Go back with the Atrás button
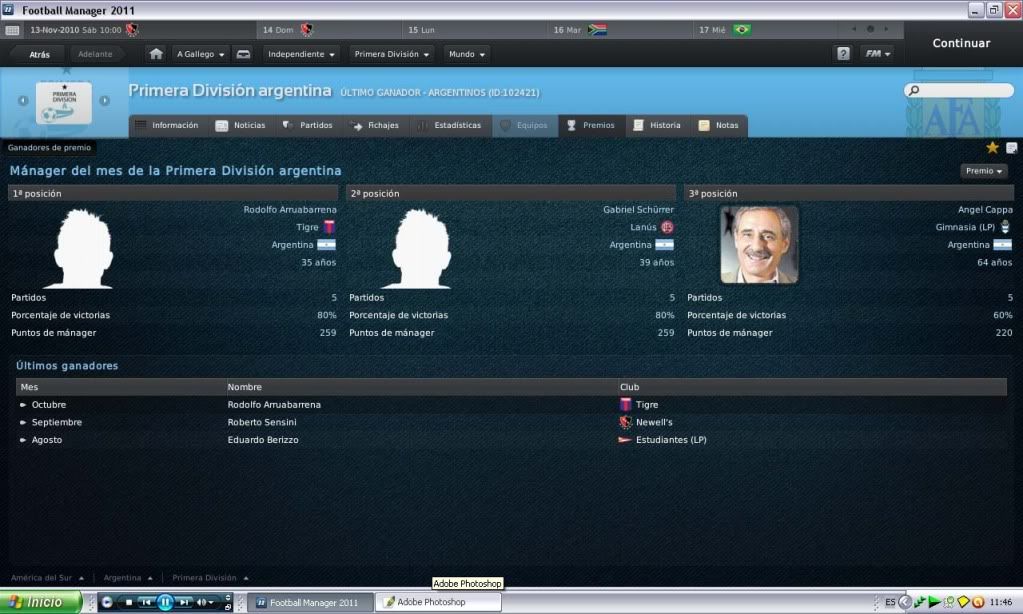1023x614 pixels. coord(39,54)
